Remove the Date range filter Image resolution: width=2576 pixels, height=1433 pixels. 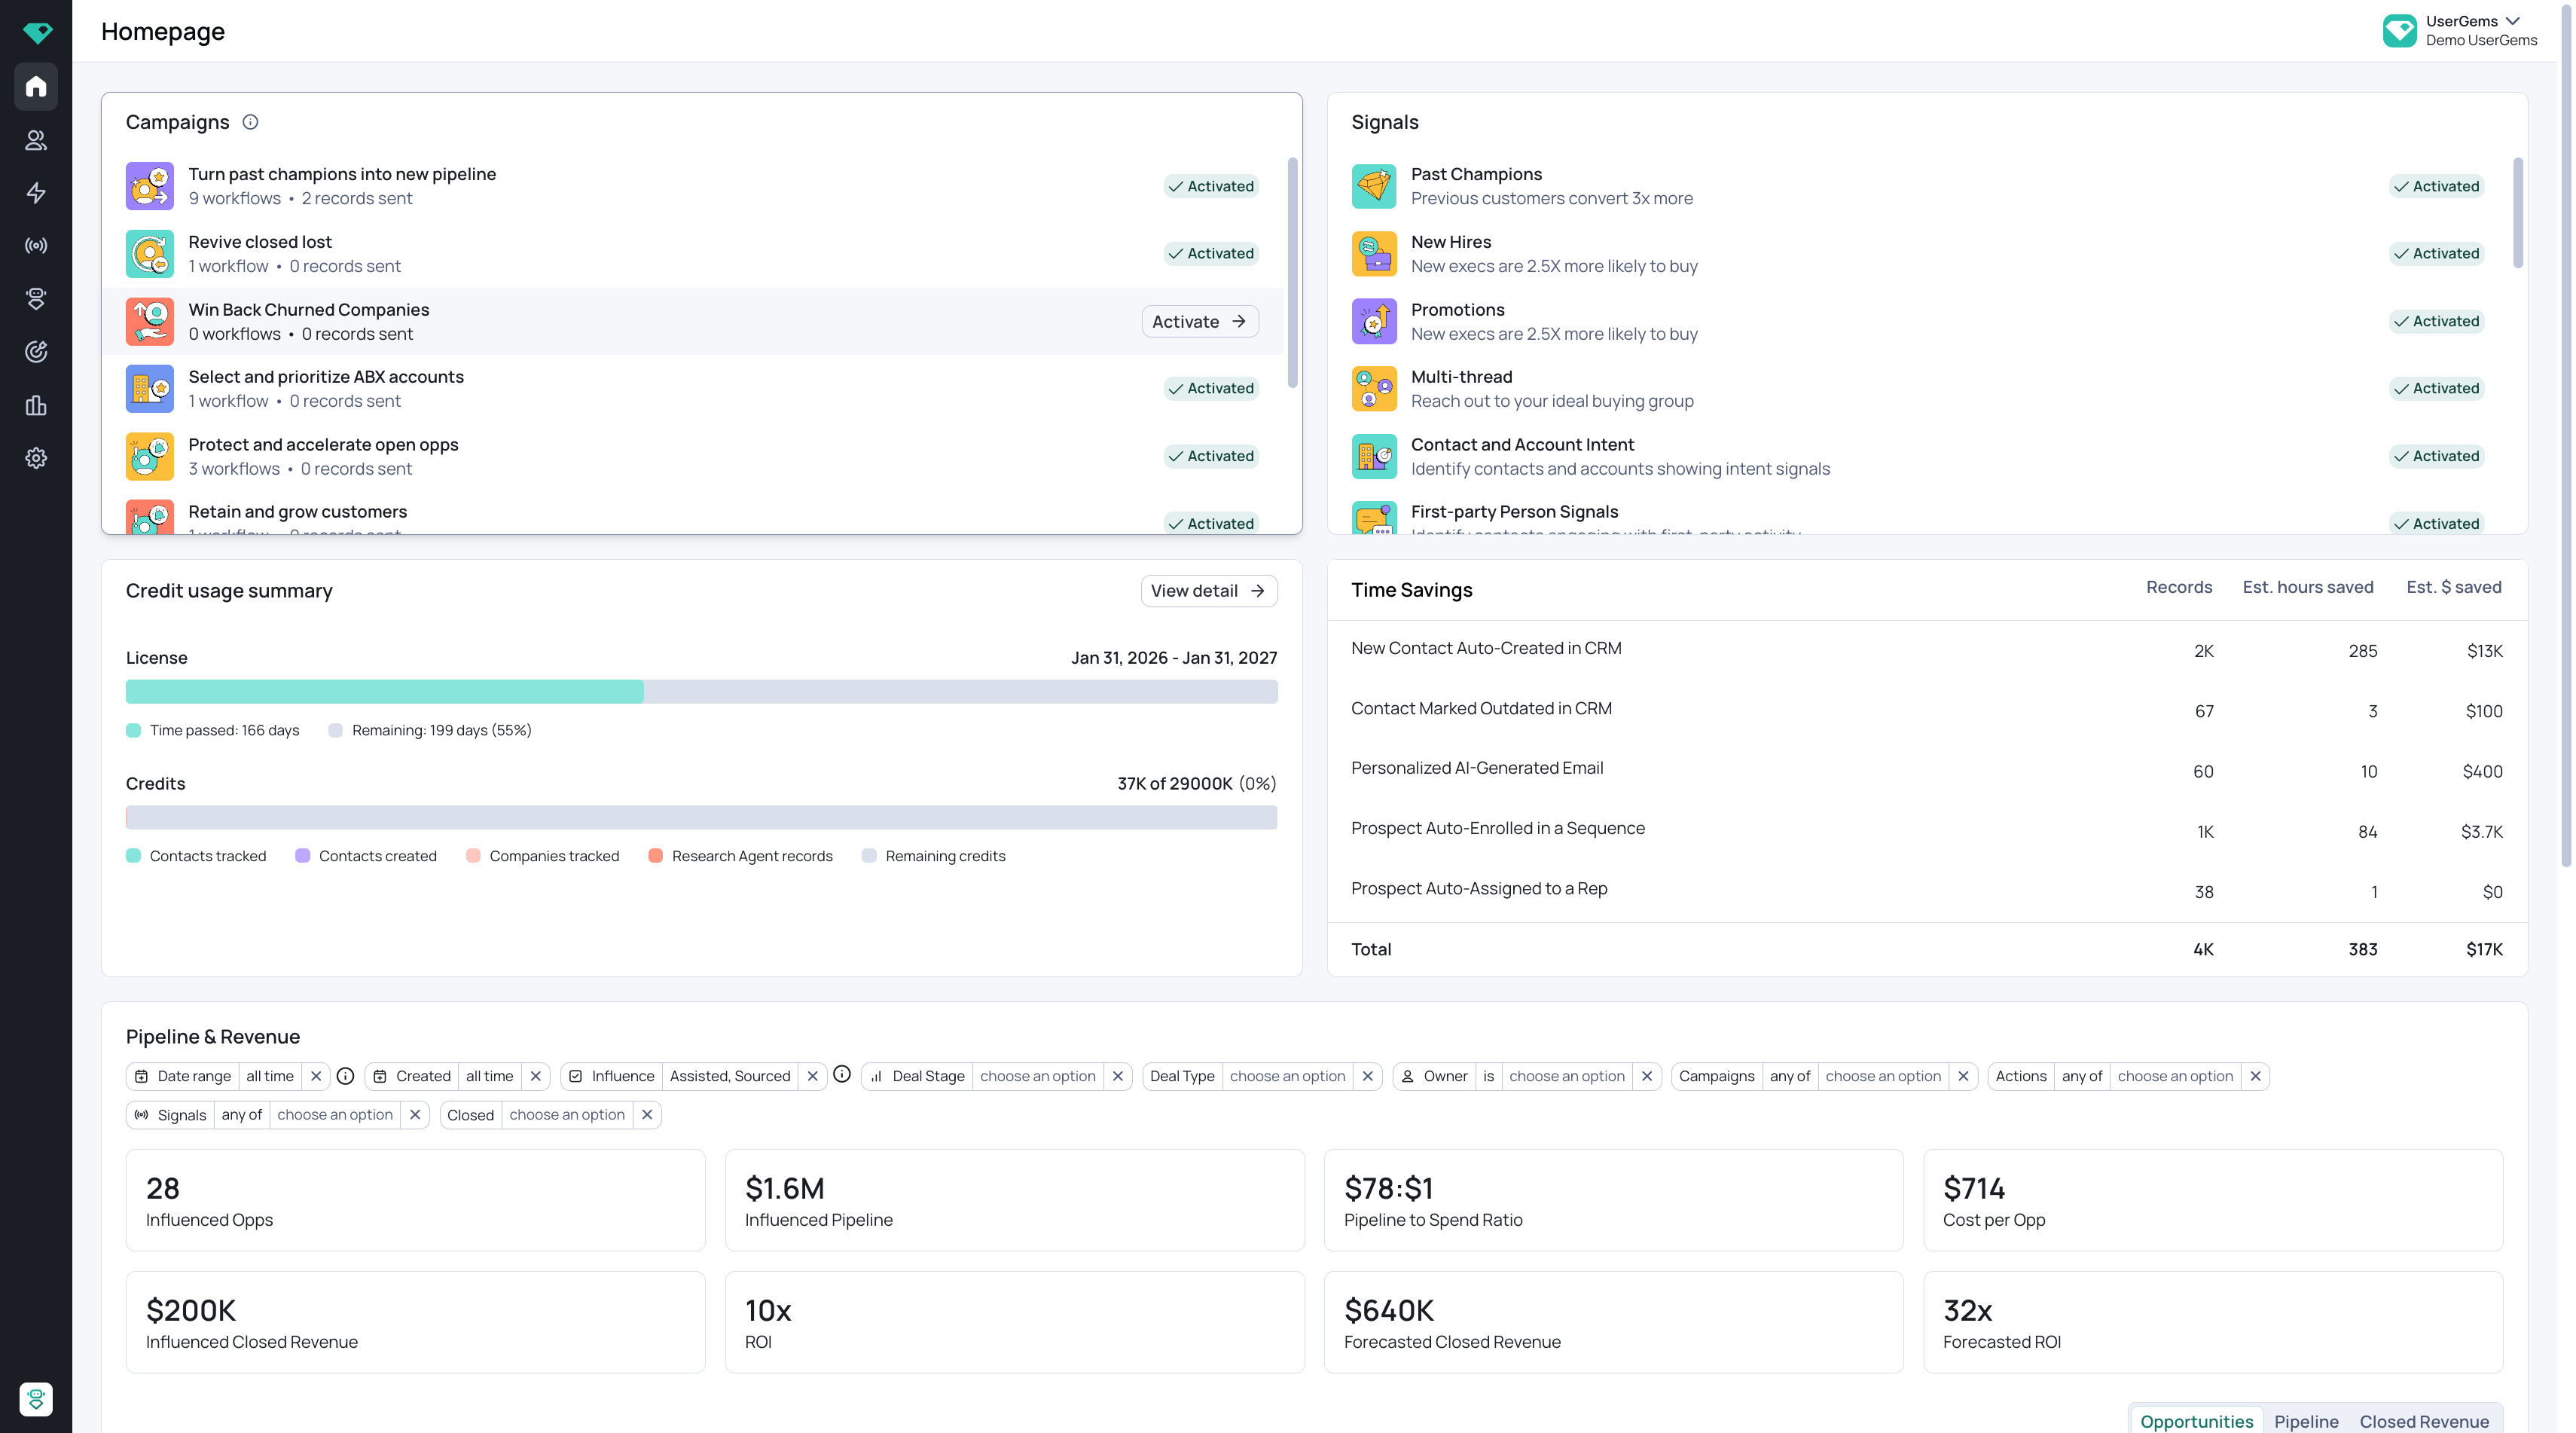click(x=316, y=1076)
